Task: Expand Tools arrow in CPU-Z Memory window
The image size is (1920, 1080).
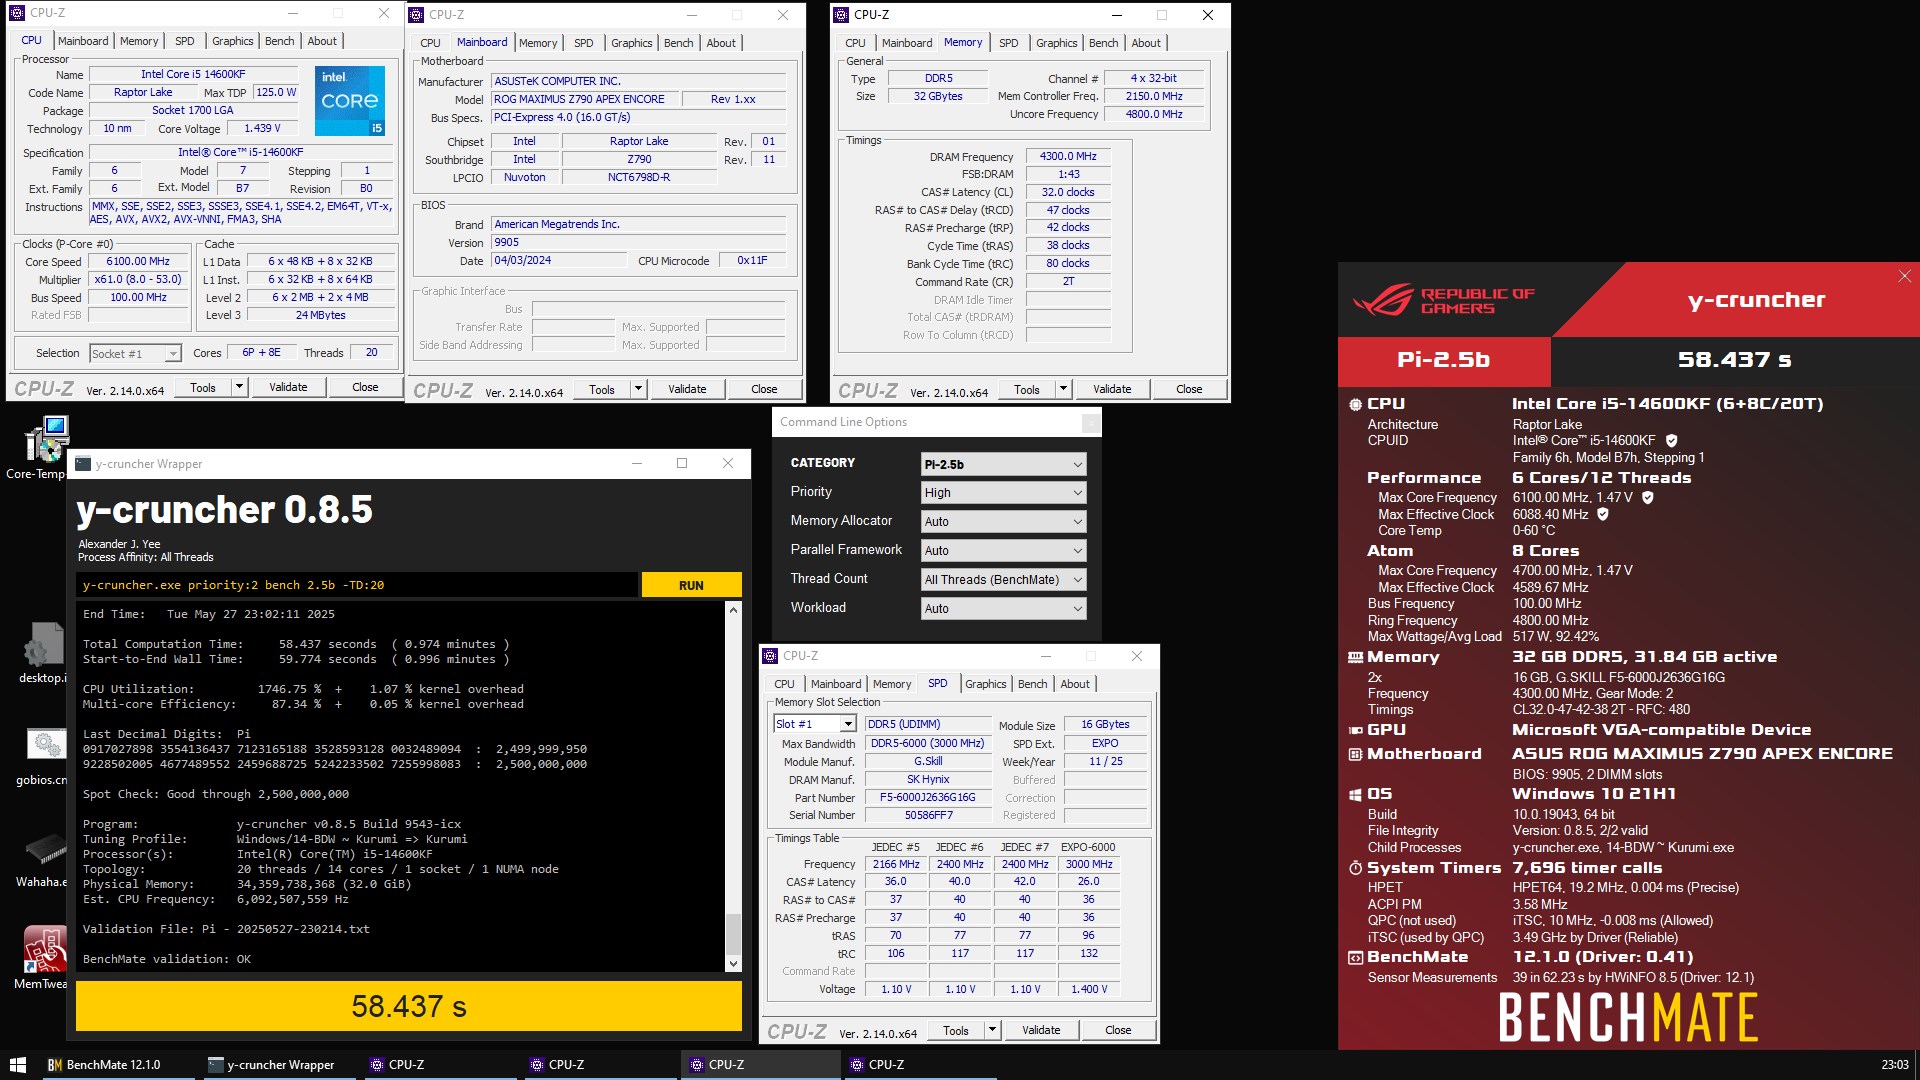Action: coord(1063,389)
